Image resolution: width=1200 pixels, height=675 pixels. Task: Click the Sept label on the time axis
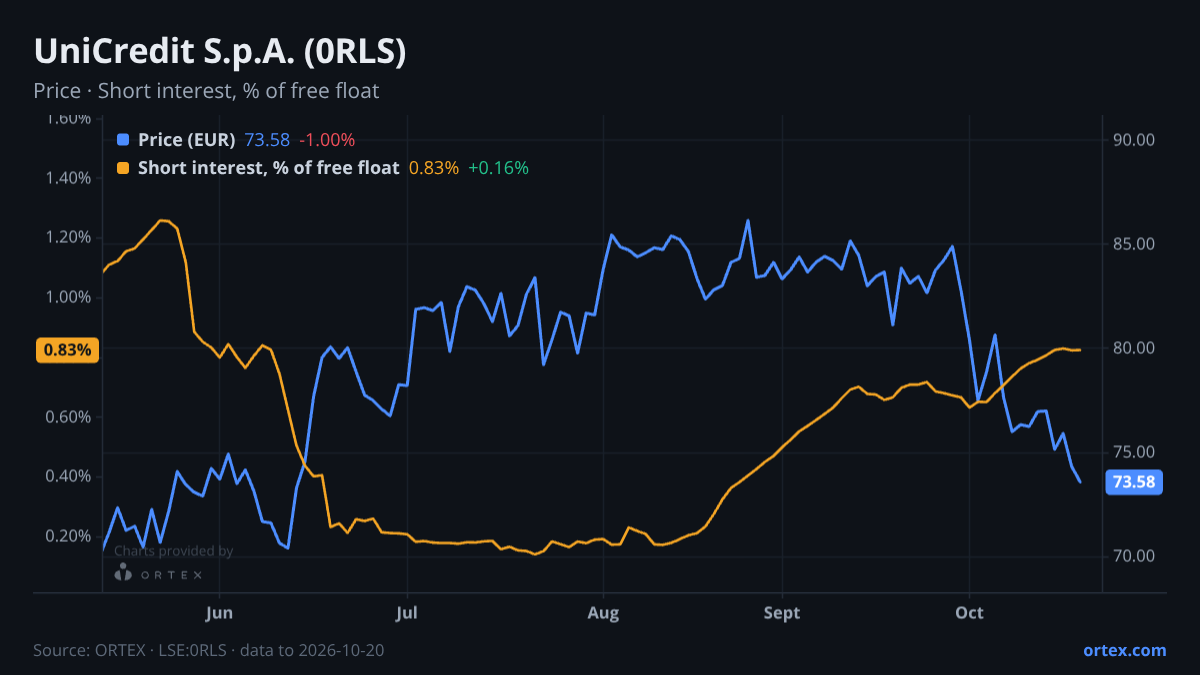[x=781, y=613]
